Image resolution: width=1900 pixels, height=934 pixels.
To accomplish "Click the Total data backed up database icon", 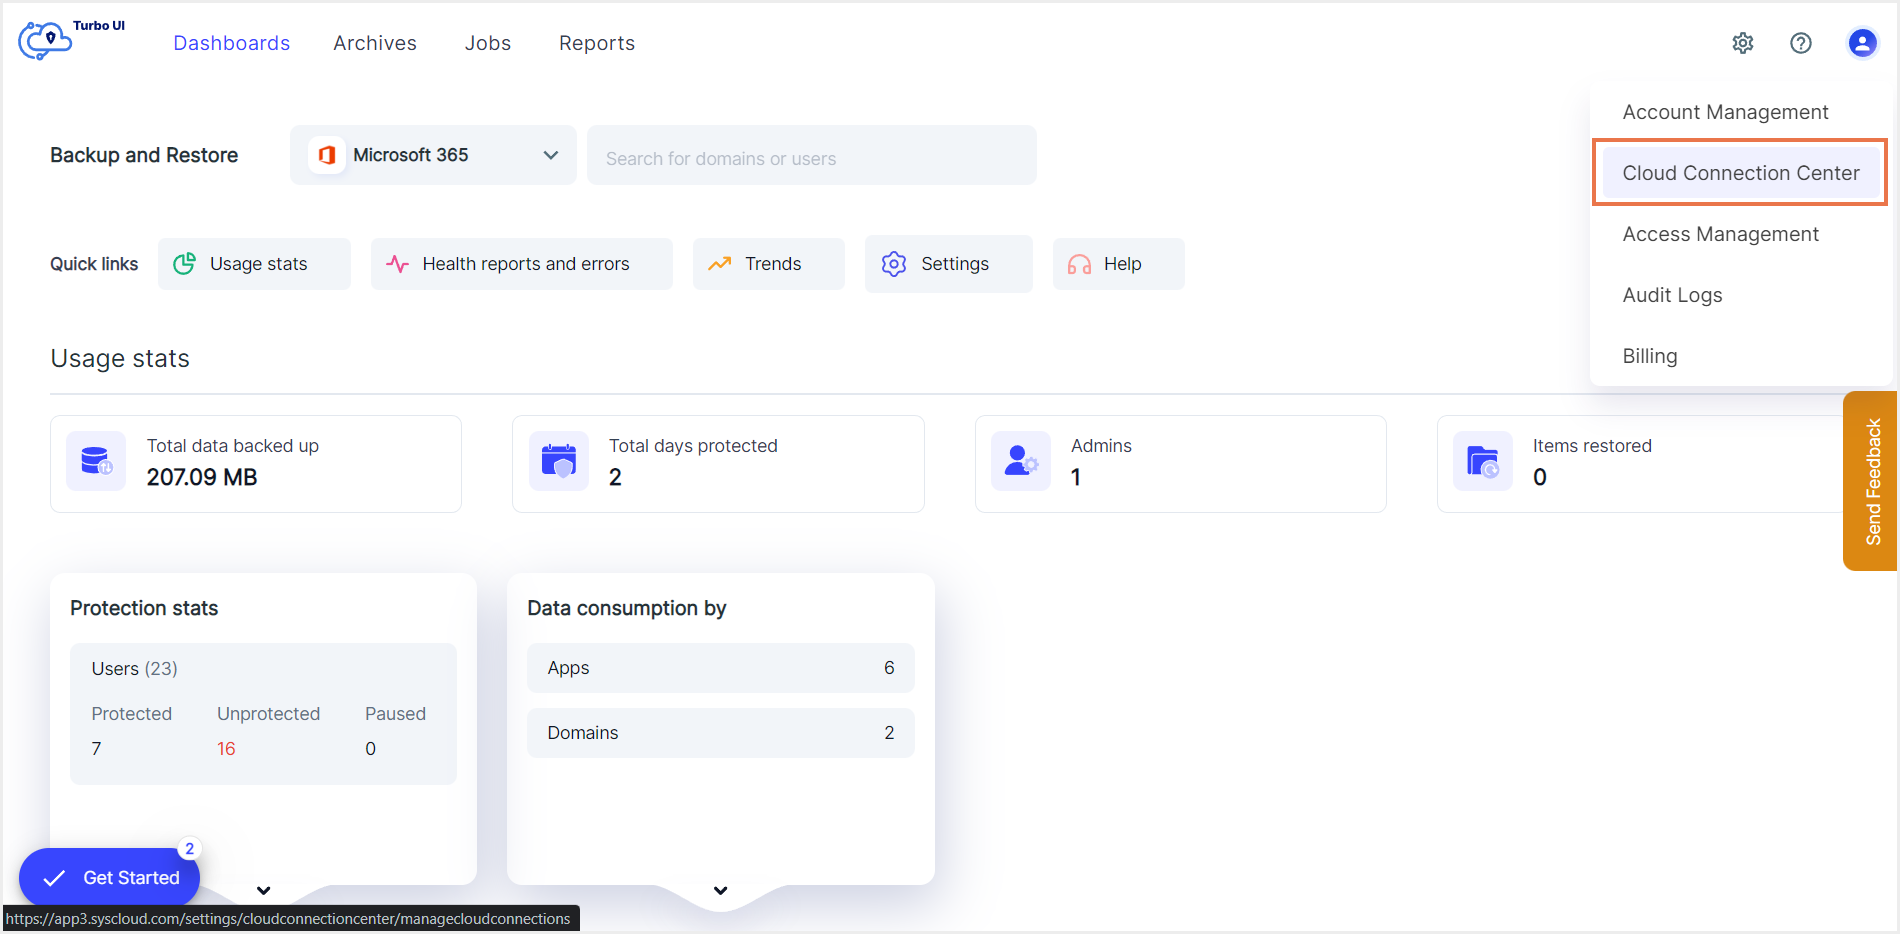I will (96, 461).
